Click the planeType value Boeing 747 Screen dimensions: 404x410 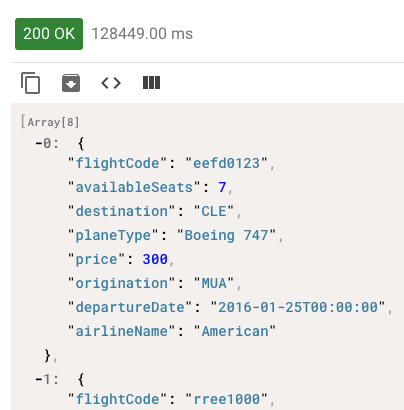(226, 235)
